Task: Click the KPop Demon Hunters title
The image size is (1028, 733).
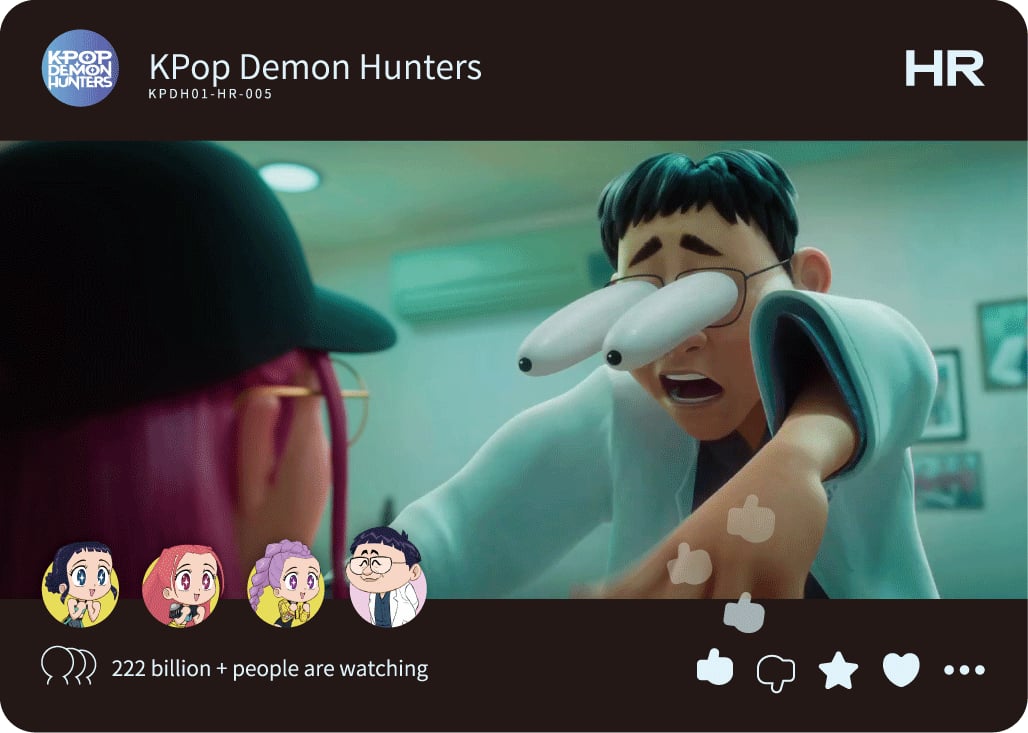Action: (315, 67)
